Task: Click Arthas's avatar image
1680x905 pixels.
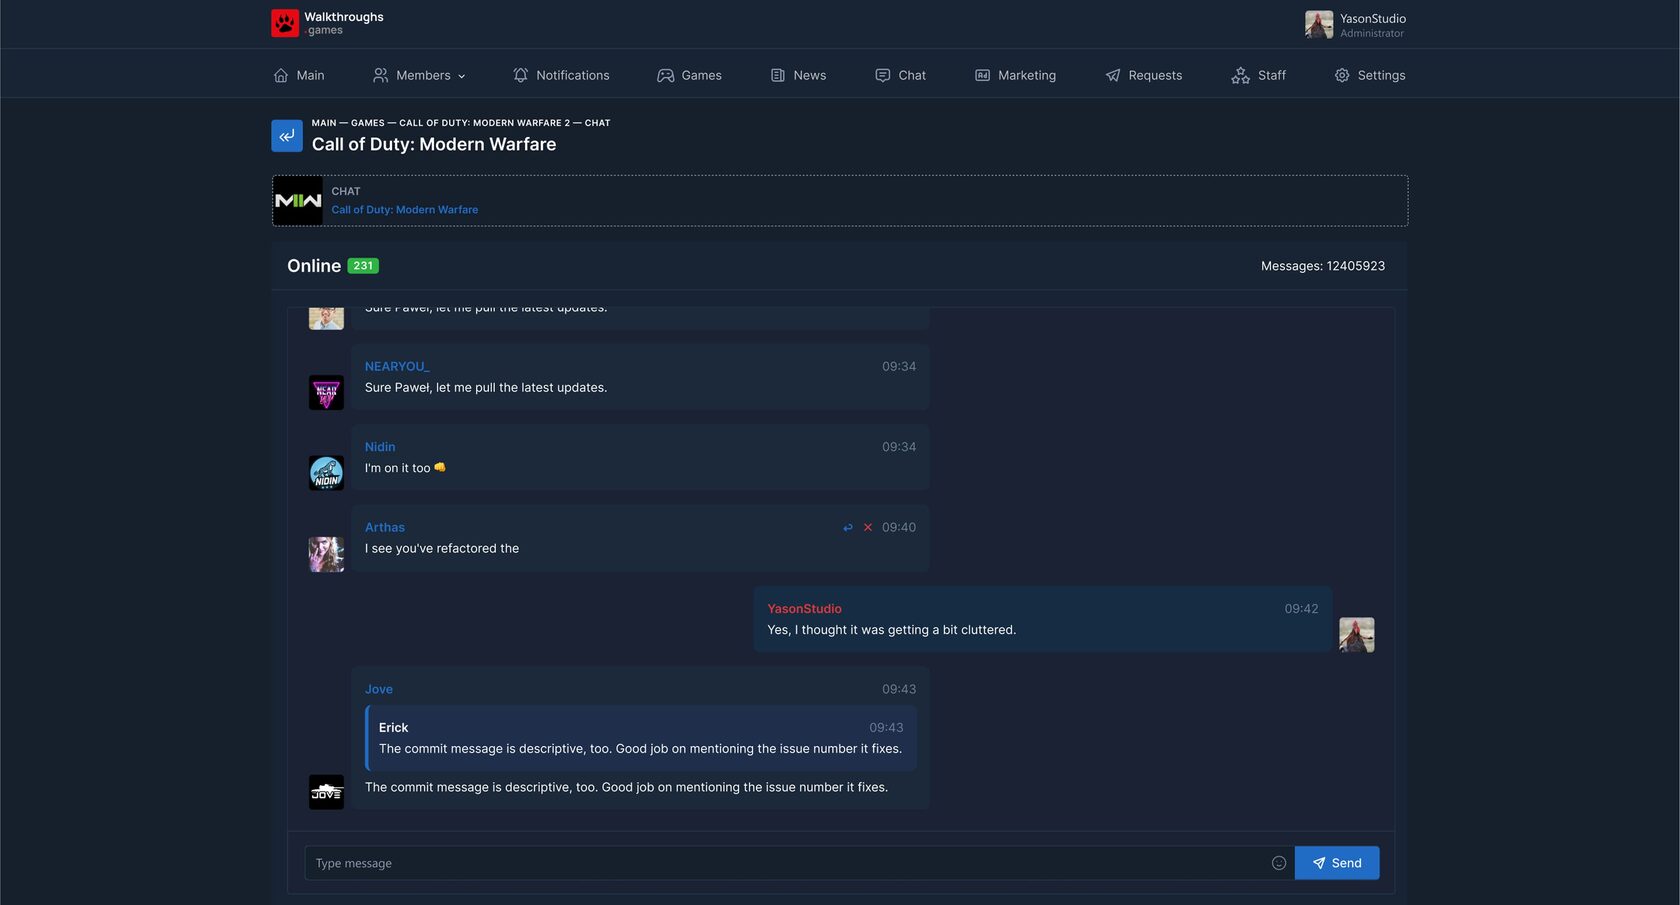Action: [x=326, y=554]
